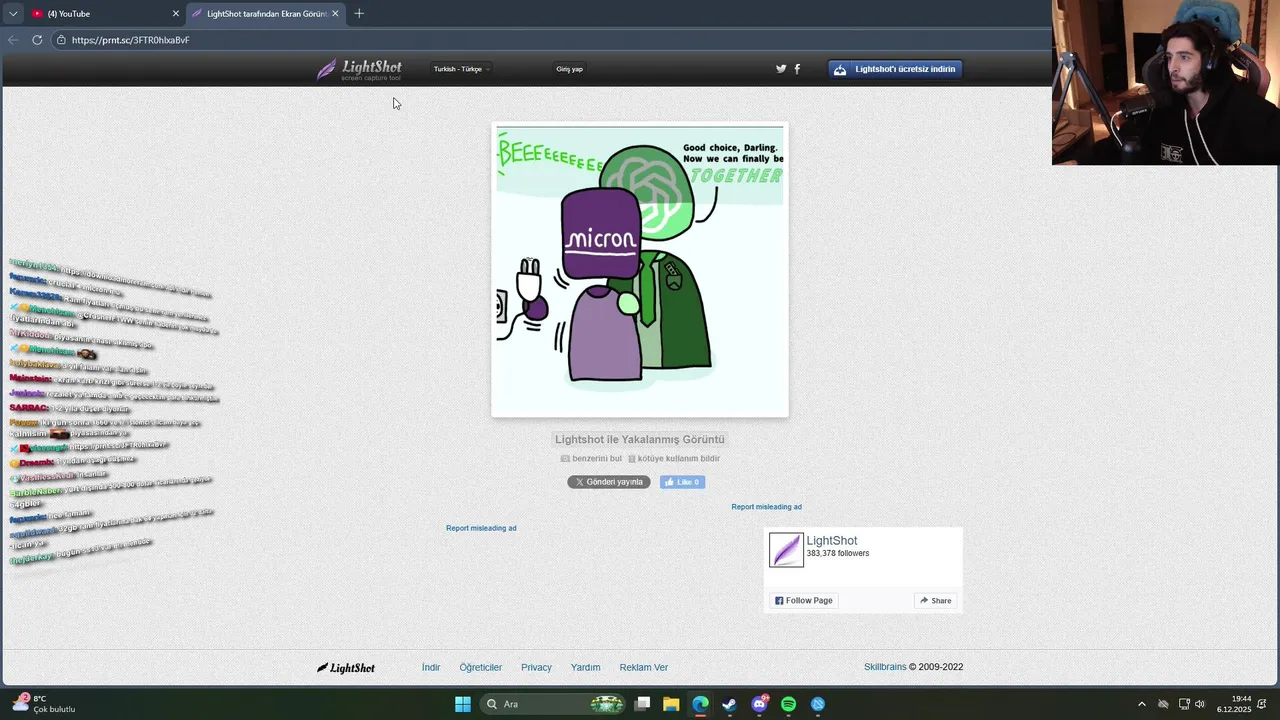
Task: Open the LightShot Facebook page name link
Action: 832,541
